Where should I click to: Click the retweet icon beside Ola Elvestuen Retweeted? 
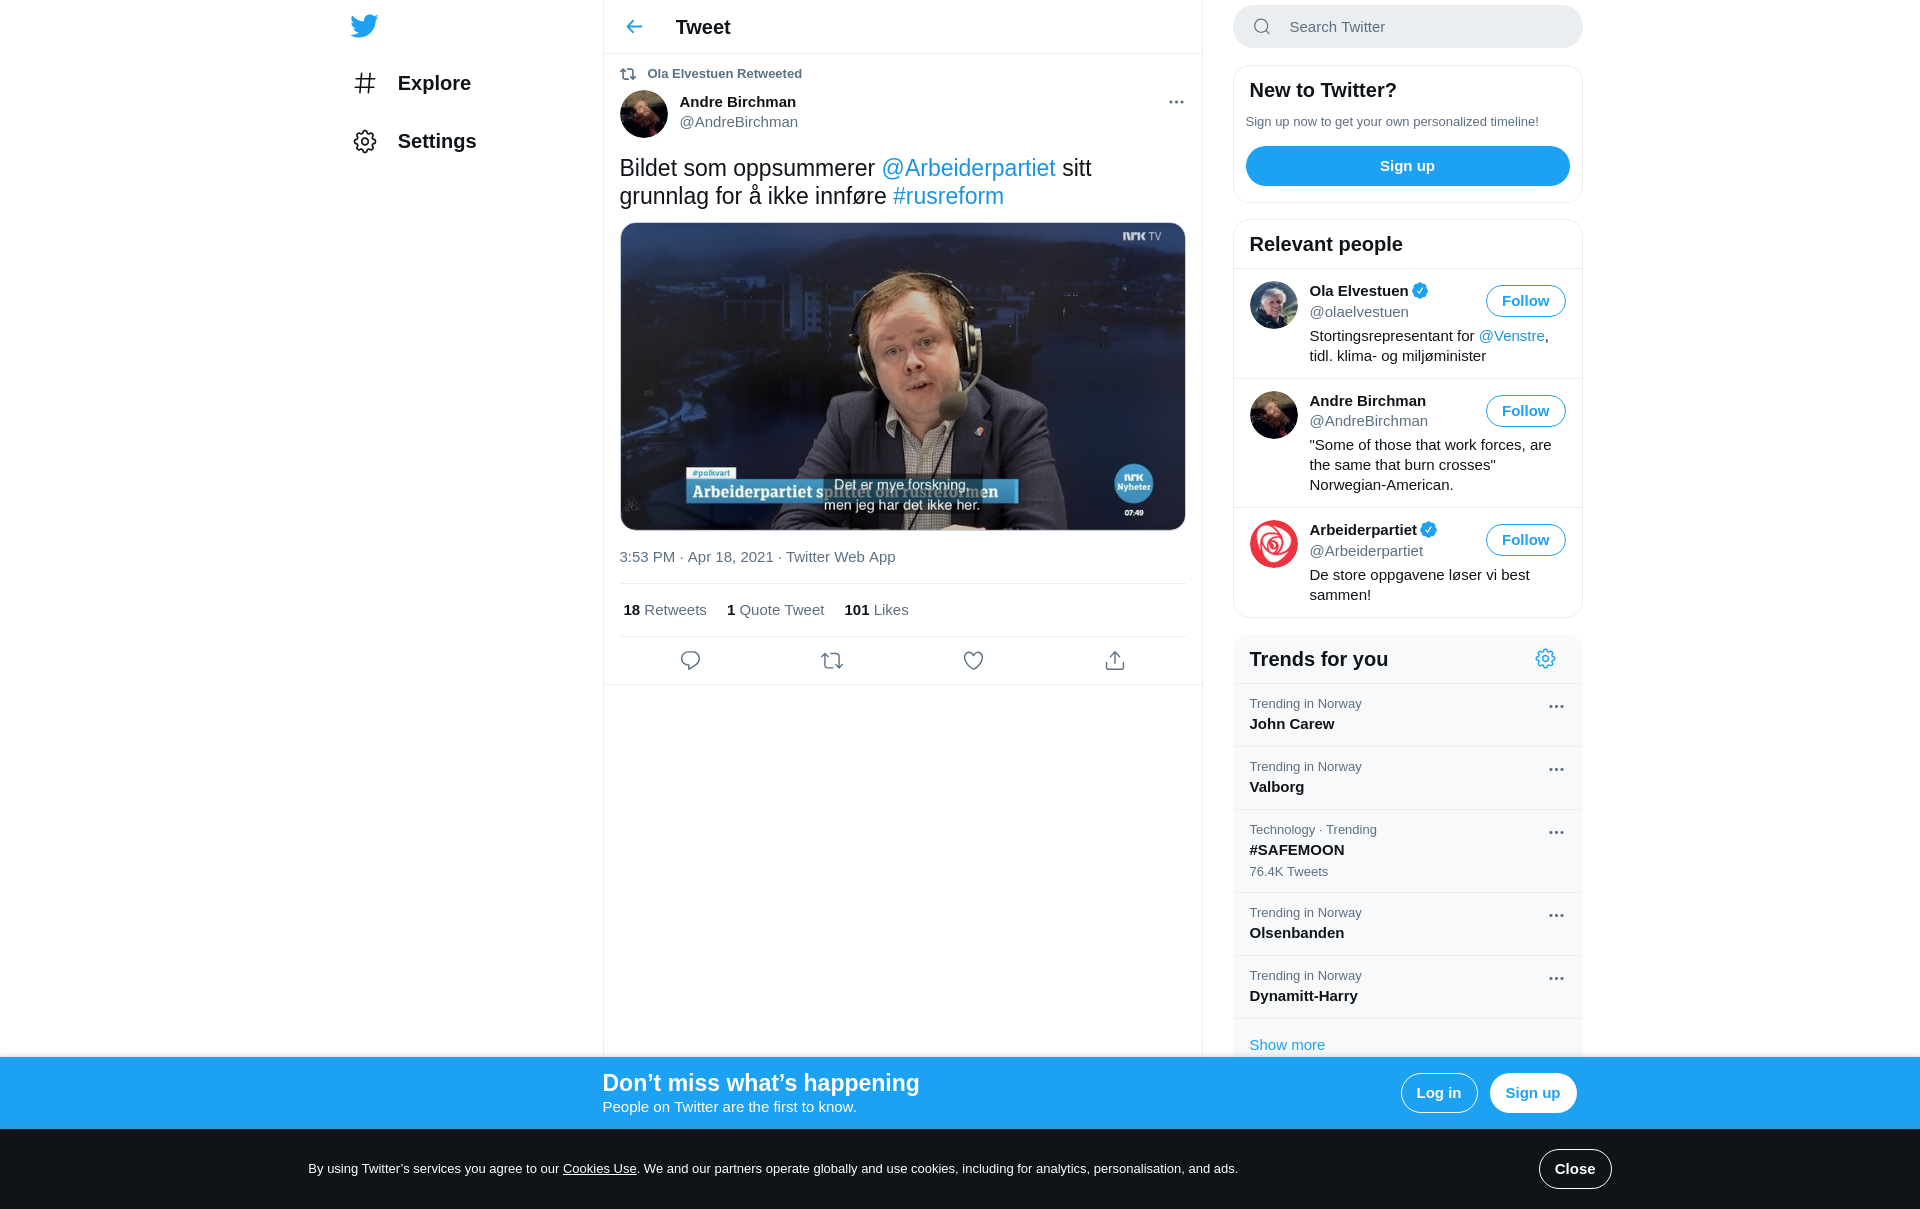coord(628,74)
